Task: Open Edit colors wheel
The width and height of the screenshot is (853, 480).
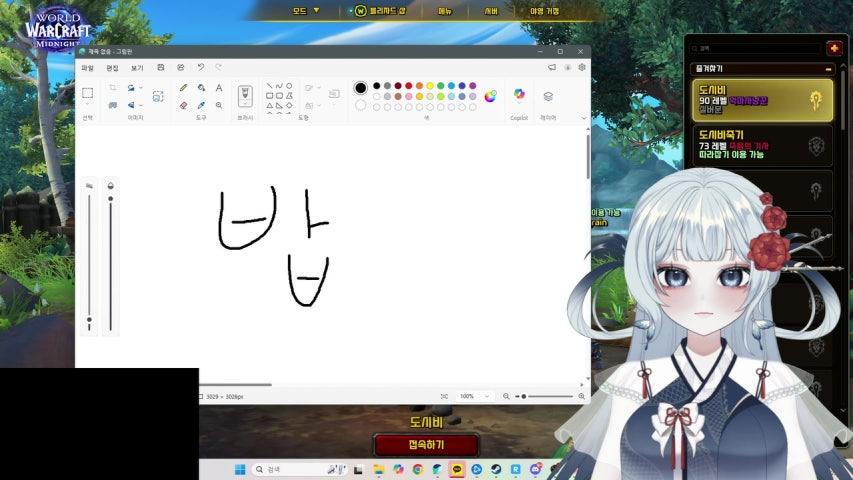Action: [x=490, y=96]
